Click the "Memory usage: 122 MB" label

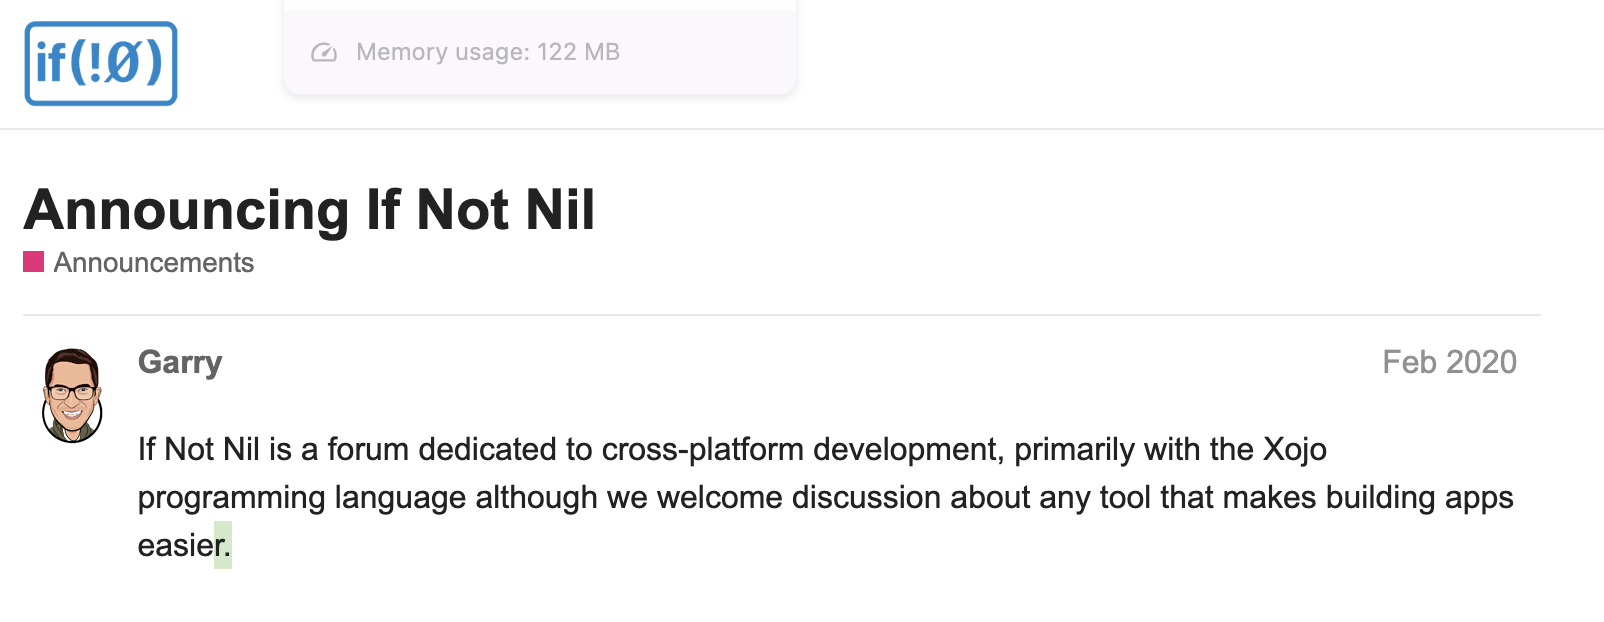(488, 52)
